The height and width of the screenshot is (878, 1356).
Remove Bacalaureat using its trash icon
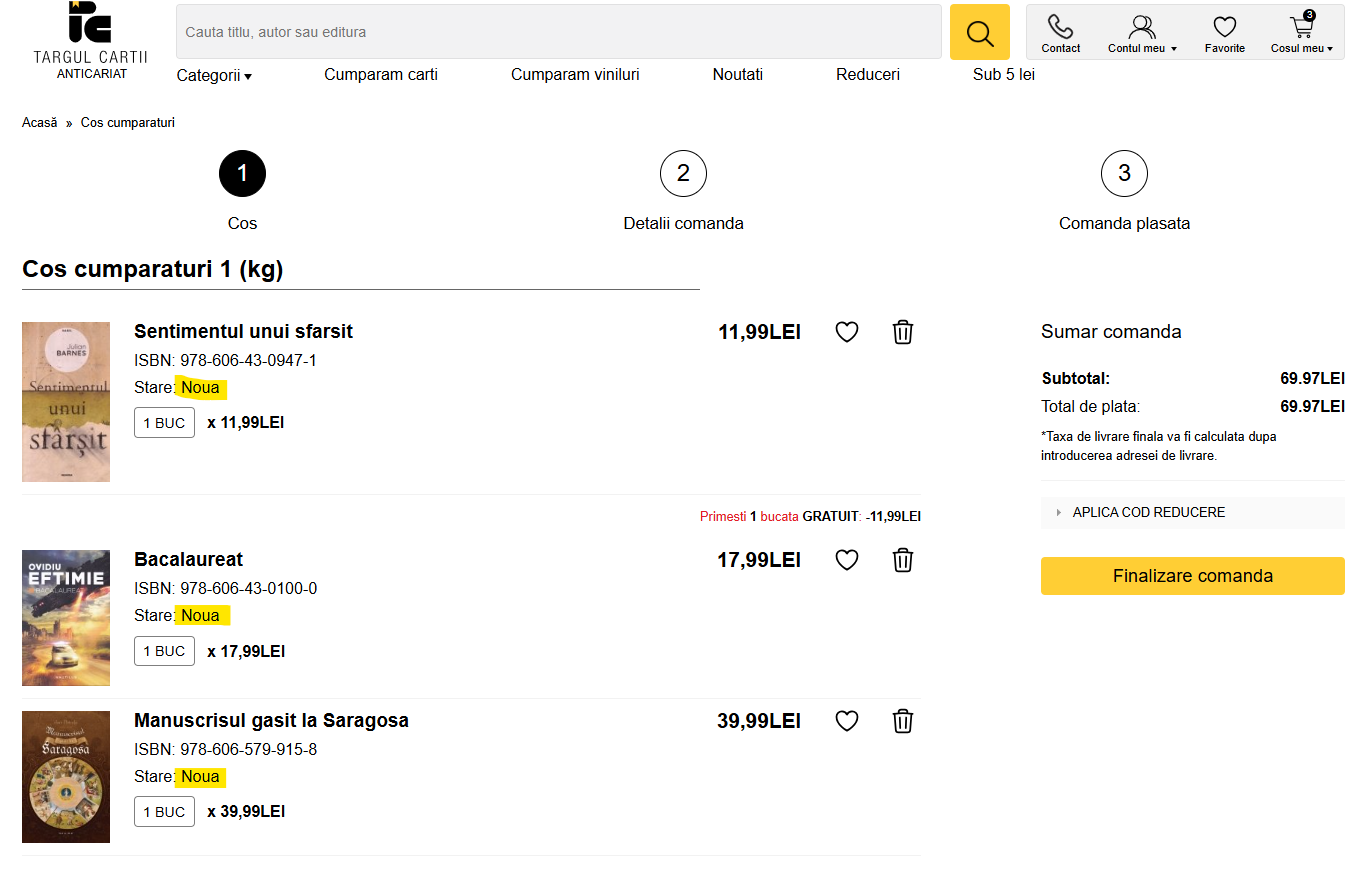point(903,560)
